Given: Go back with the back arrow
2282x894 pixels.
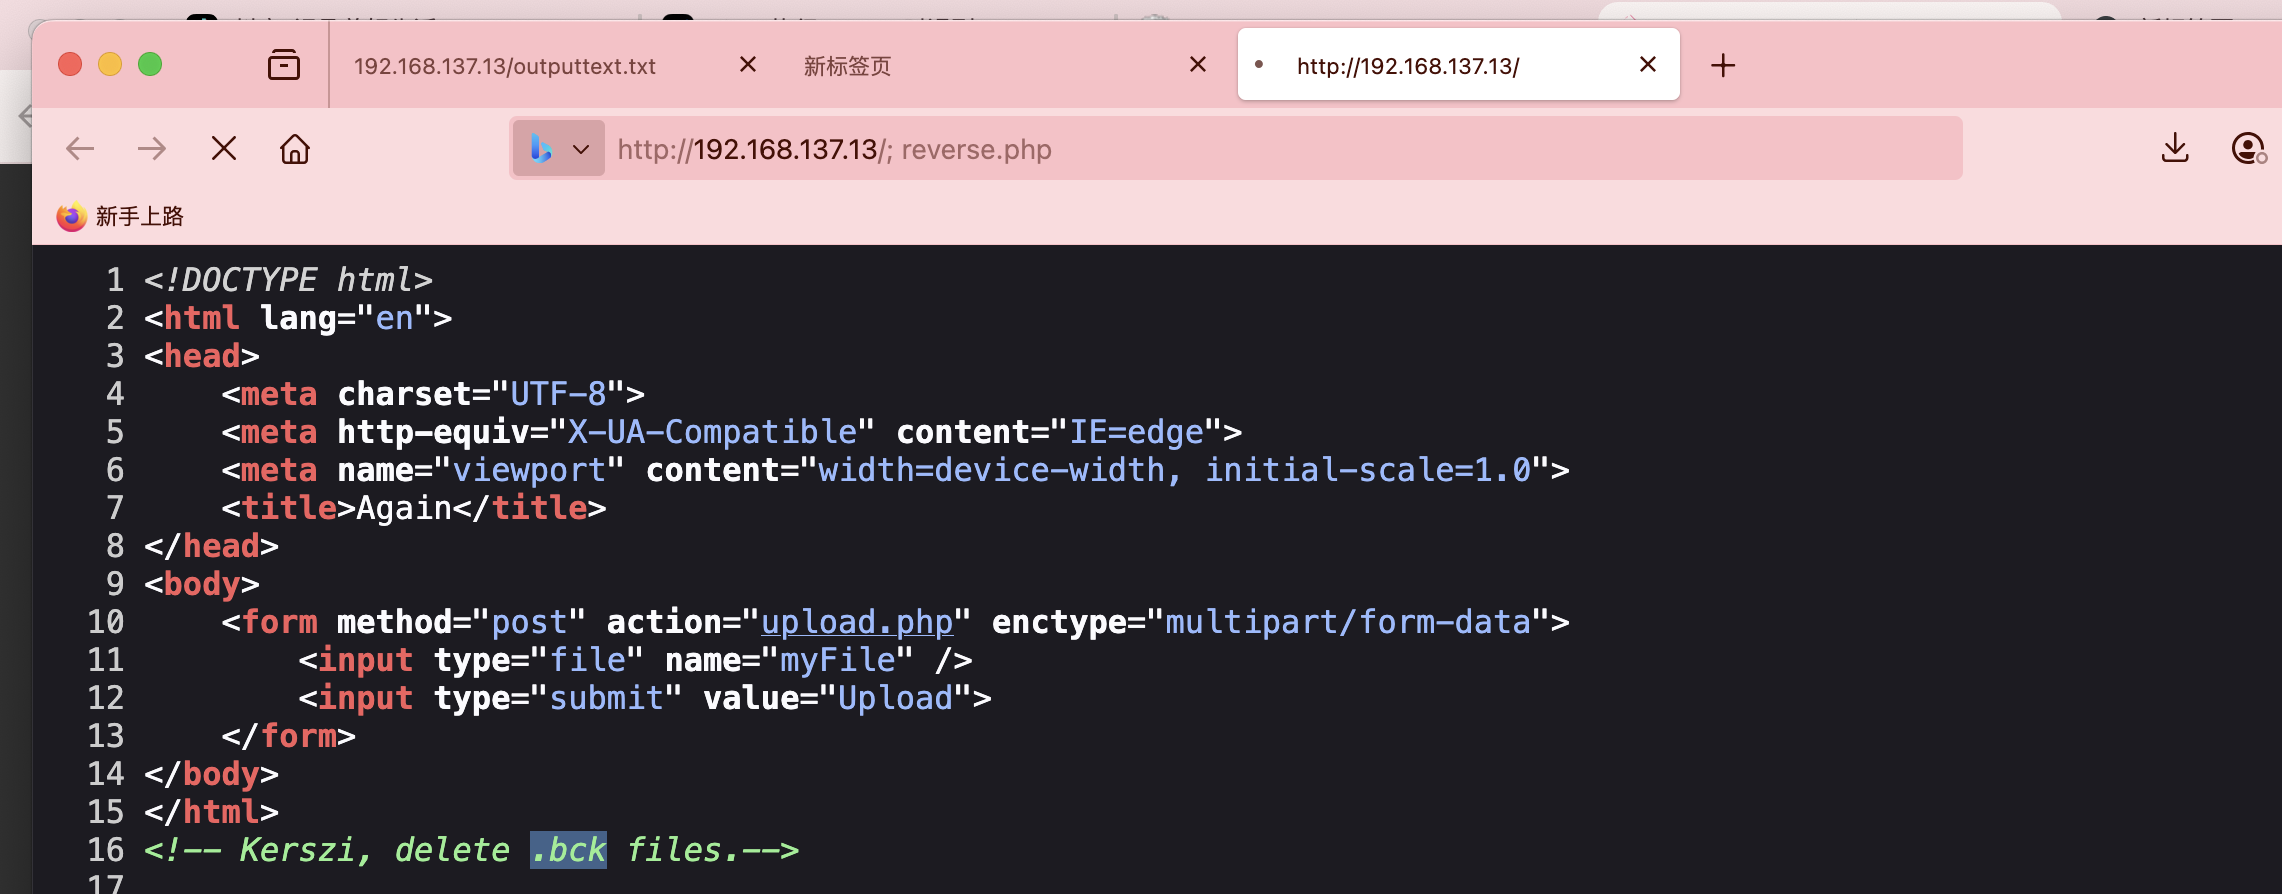Looking at the screenshot, I should click(x=80, y=149).
